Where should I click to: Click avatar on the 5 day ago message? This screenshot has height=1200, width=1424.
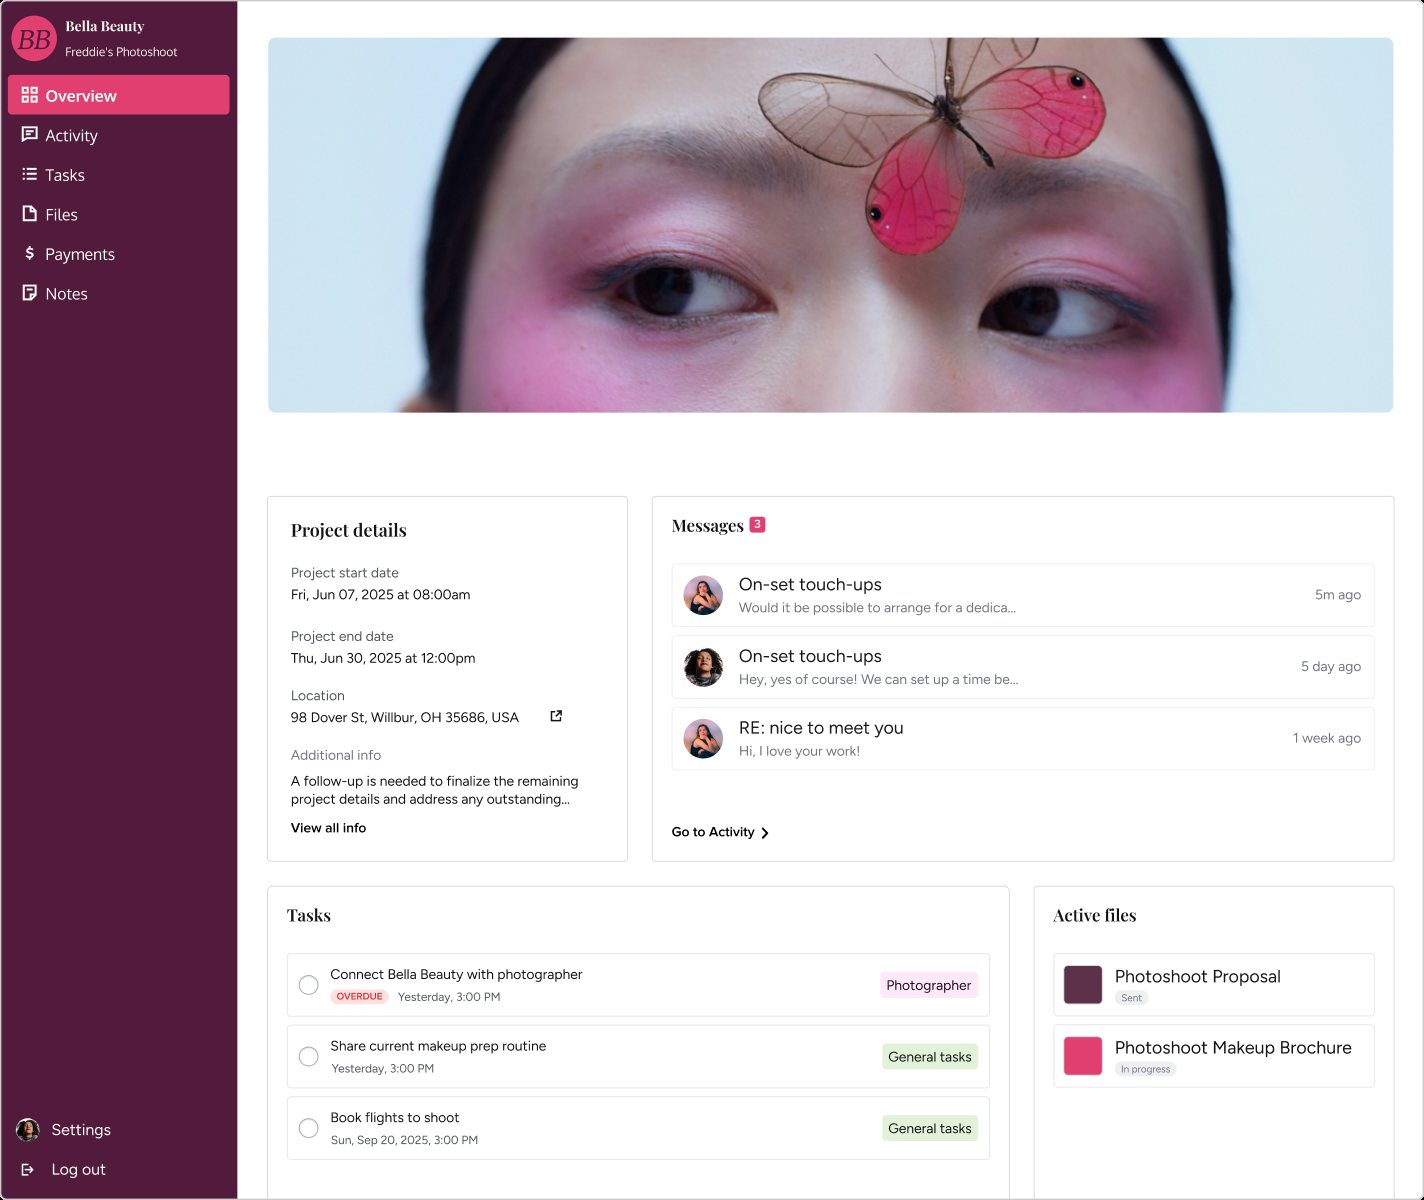pos(703,667)
